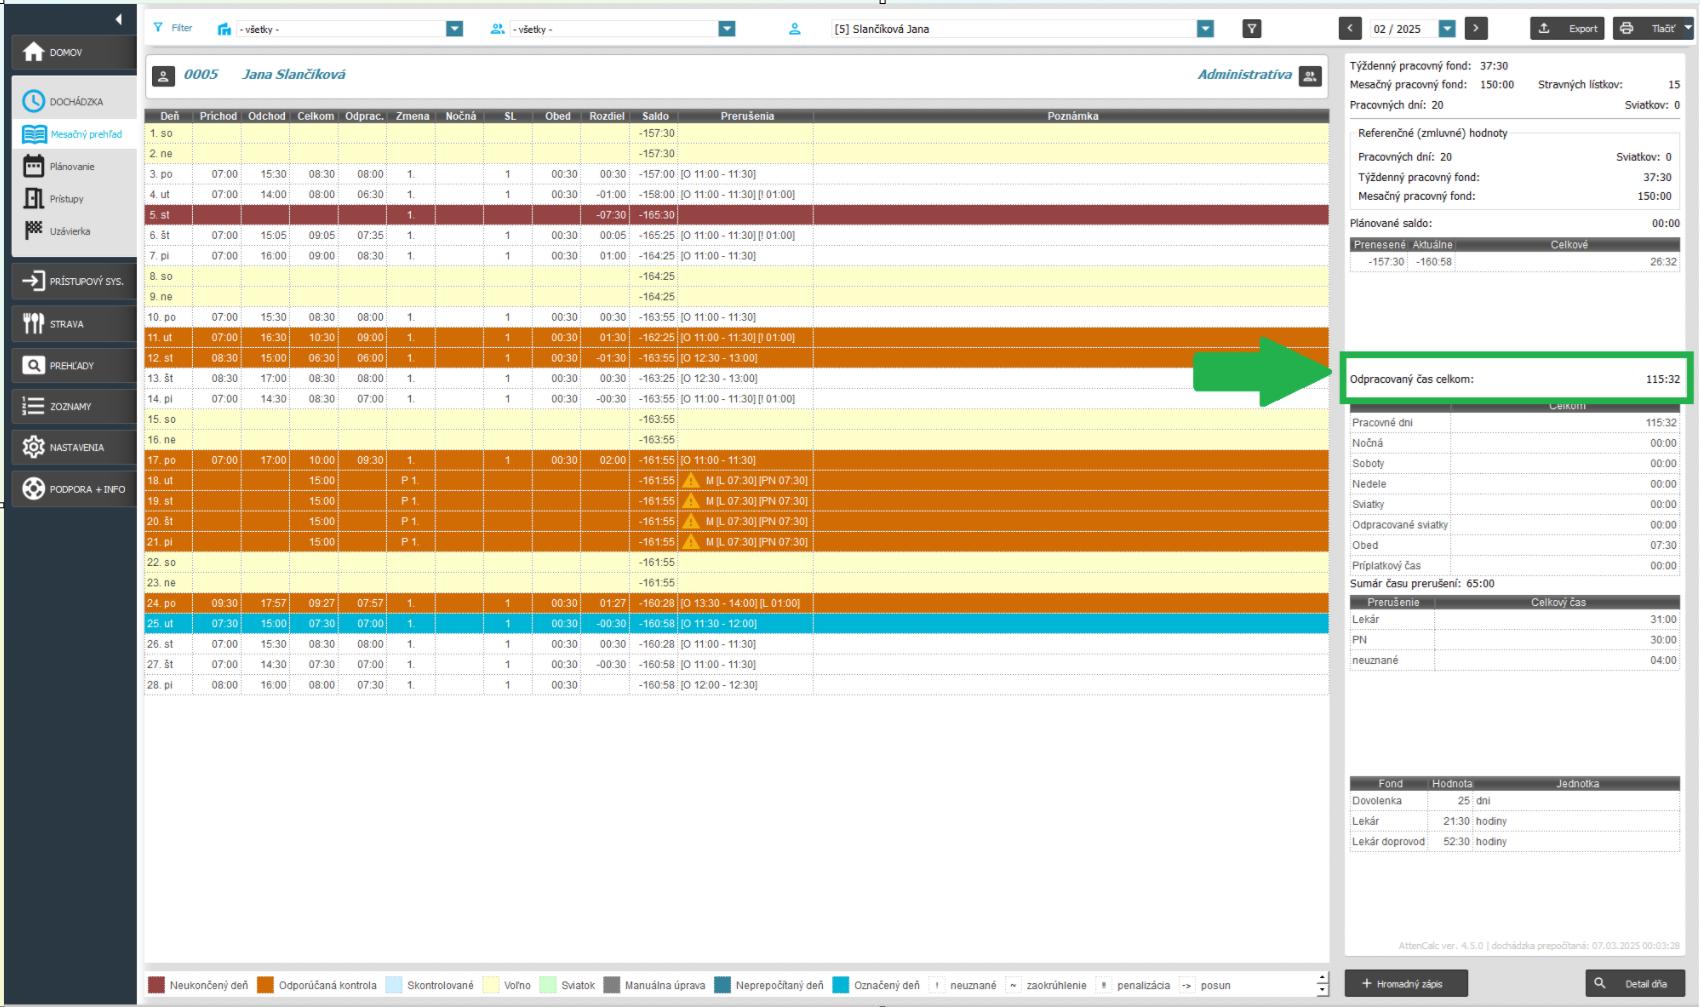Click the dark filter funnel button
The width and height of the screenshot is (1700, 1007).
1251,29
